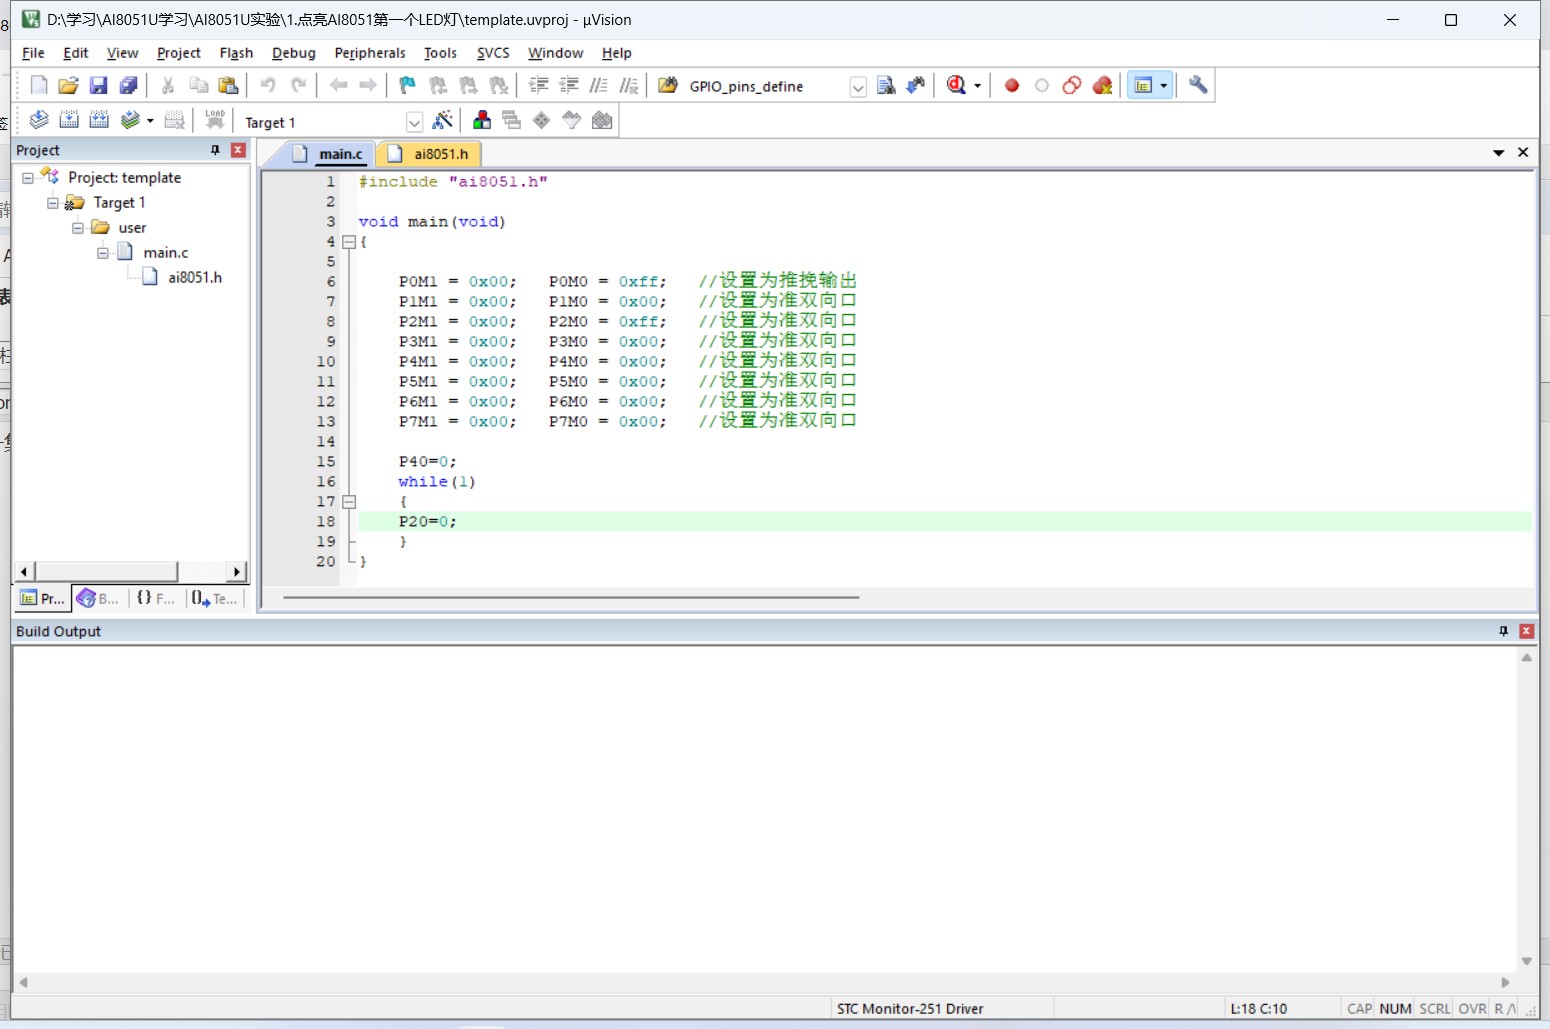This screenshot has height=1029, width=1550.
Task: Open batch build dropdown arrow
Action: click(150, 121)
